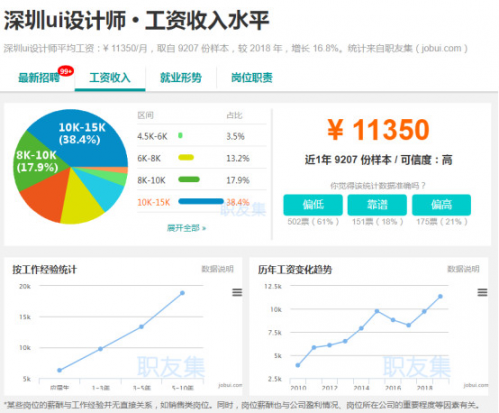
Task: Vote 偏低 on salary accuracy
Action: (x=313, y=205)
